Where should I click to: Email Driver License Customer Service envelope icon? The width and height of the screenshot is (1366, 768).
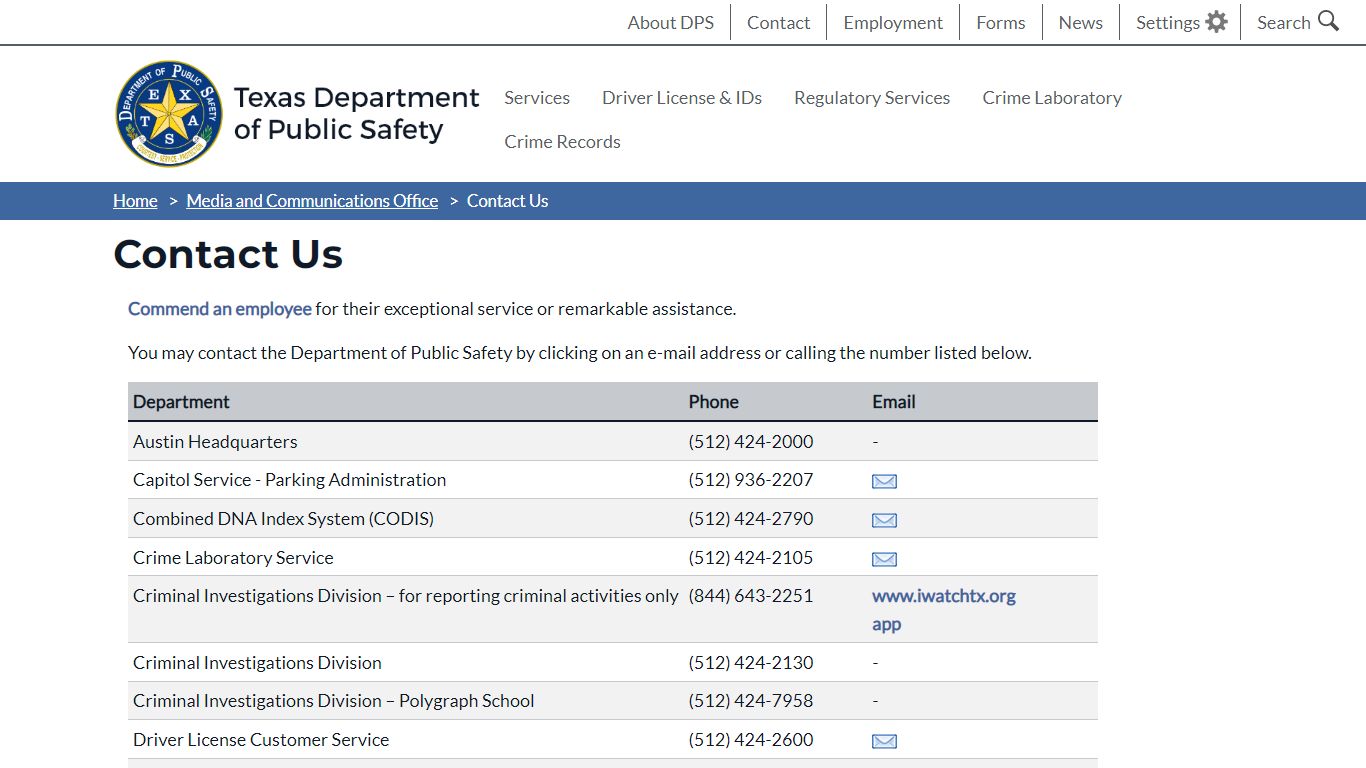(884, 741)
